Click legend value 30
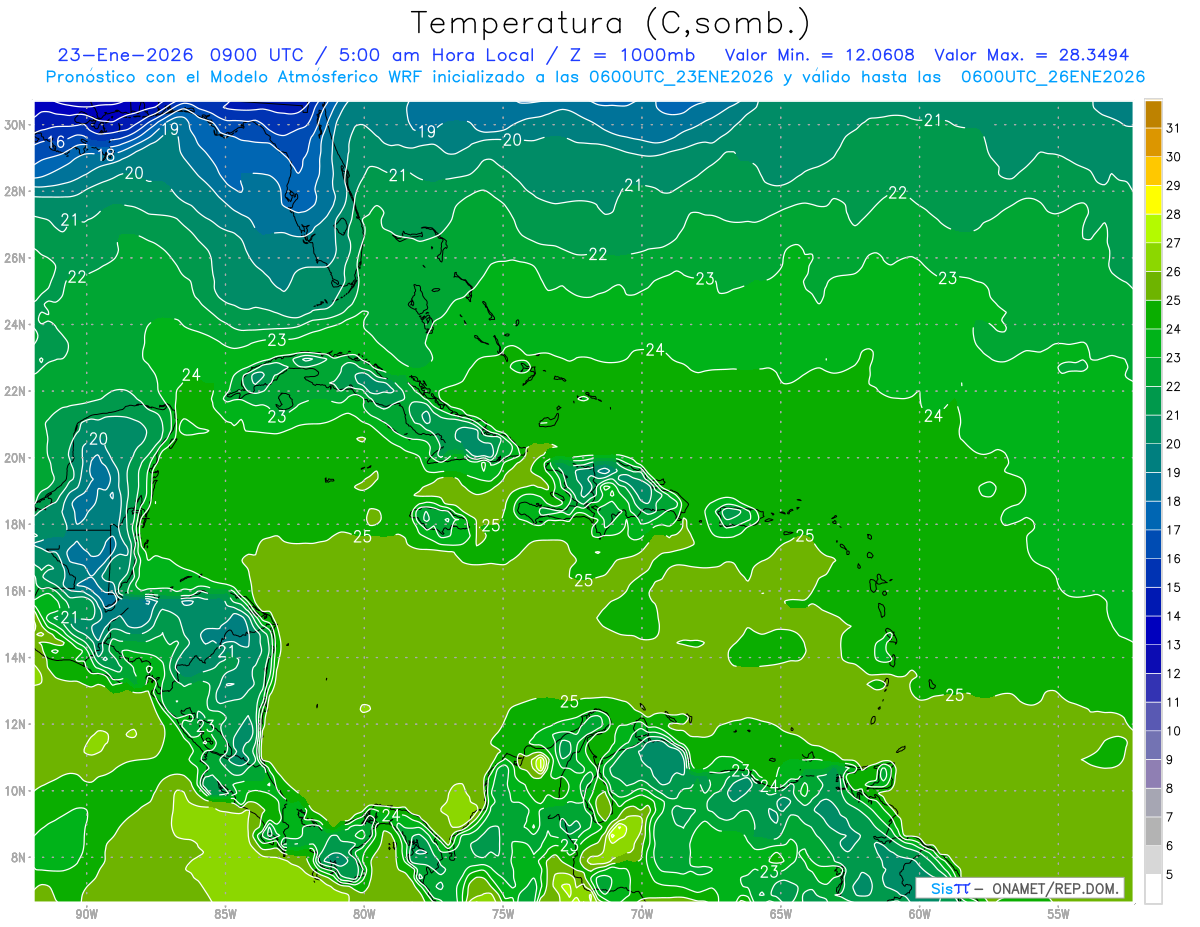This screenshot has width=1200, height=927. click(1174, 157)
